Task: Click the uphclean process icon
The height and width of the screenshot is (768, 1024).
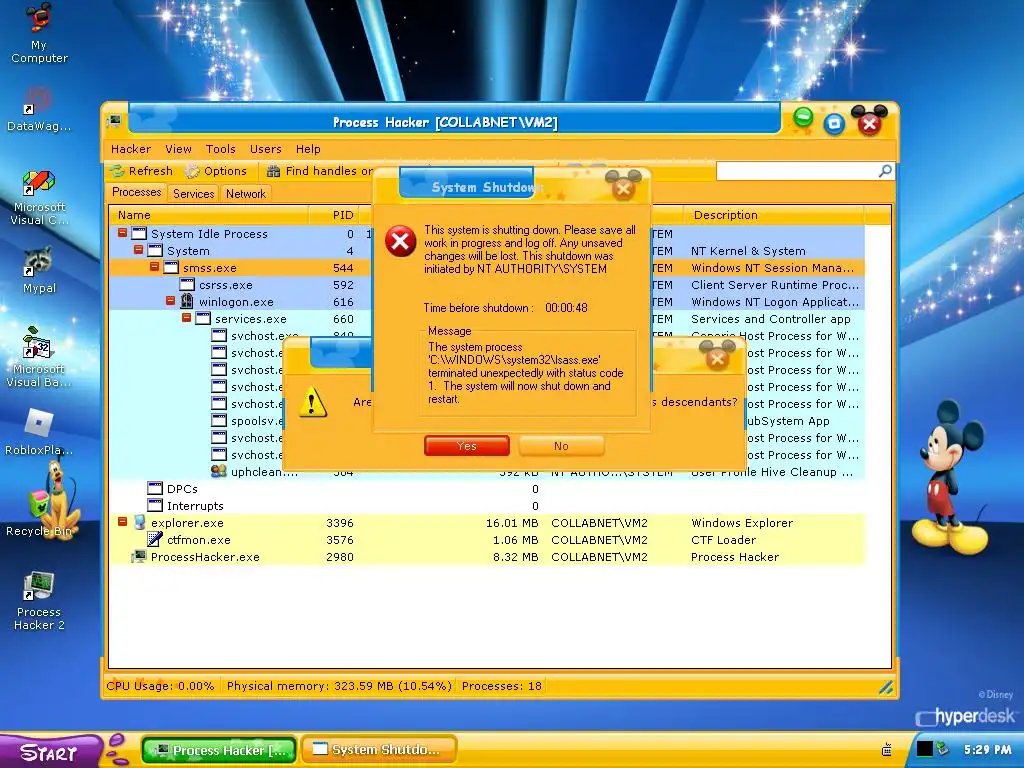Action: pyautogui.click(x=219, y=471)
